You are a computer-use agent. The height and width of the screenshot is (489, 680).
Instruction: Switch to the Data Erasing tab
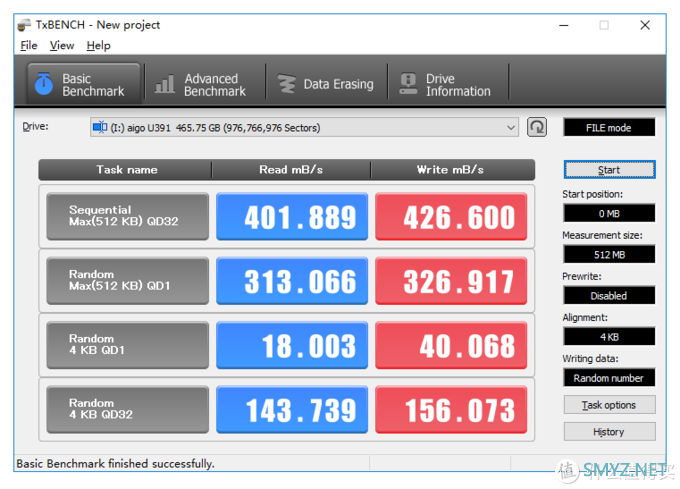click(327, 84)
